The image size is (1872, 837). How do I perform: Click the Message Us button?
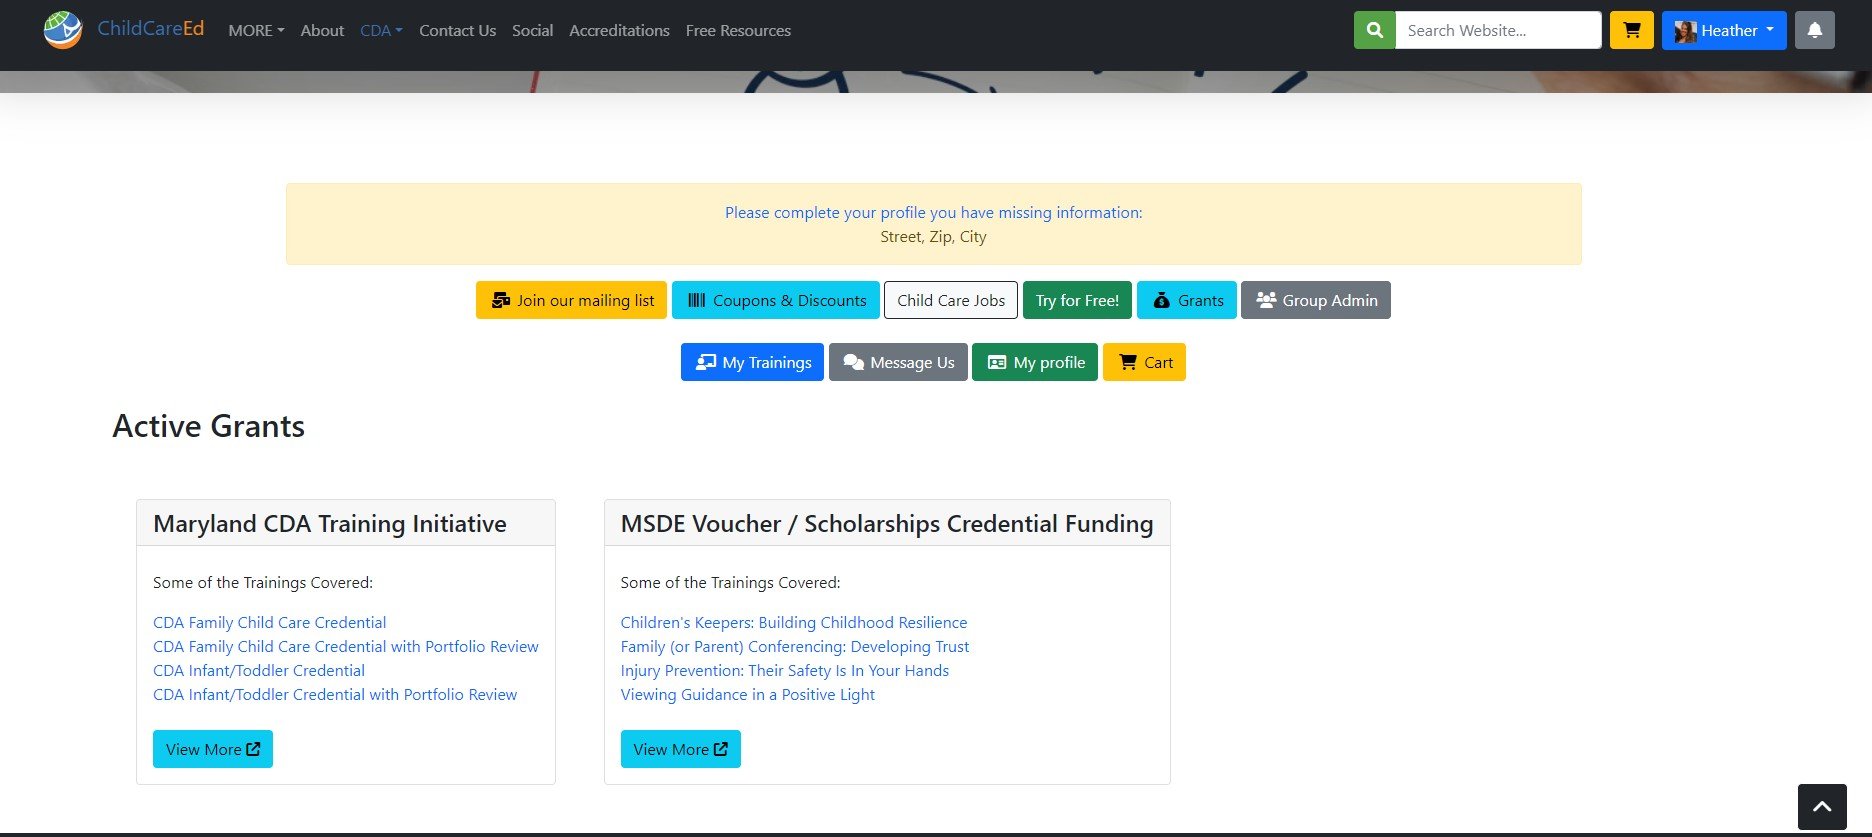[x=898, y=362]
